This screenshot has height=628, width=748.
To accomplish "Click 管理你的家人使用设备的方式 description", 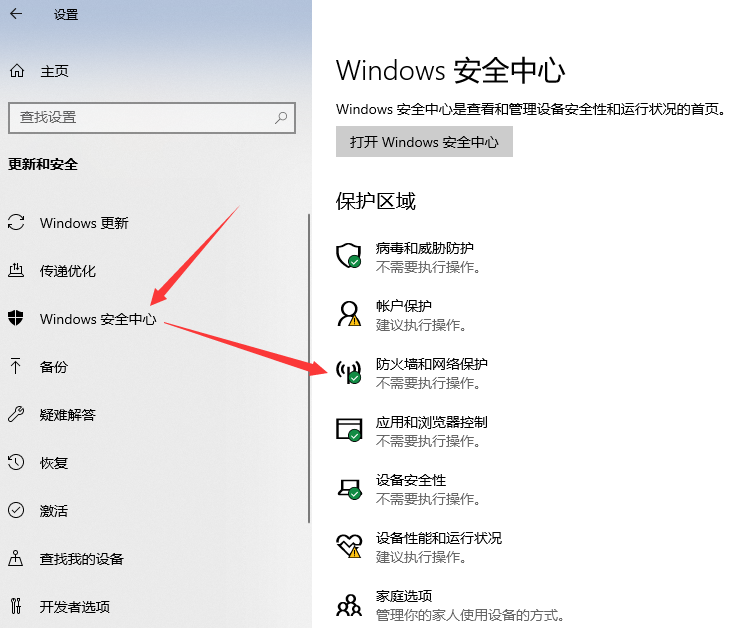I will point(470,615).
